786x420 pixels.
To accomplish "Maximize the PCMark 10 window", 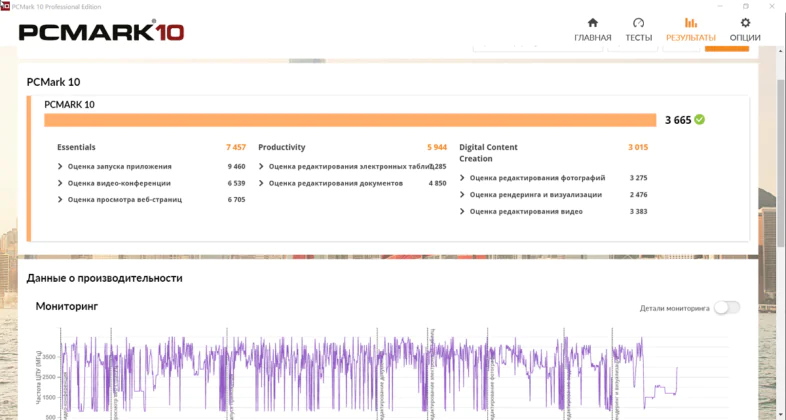I will point(746,6).
